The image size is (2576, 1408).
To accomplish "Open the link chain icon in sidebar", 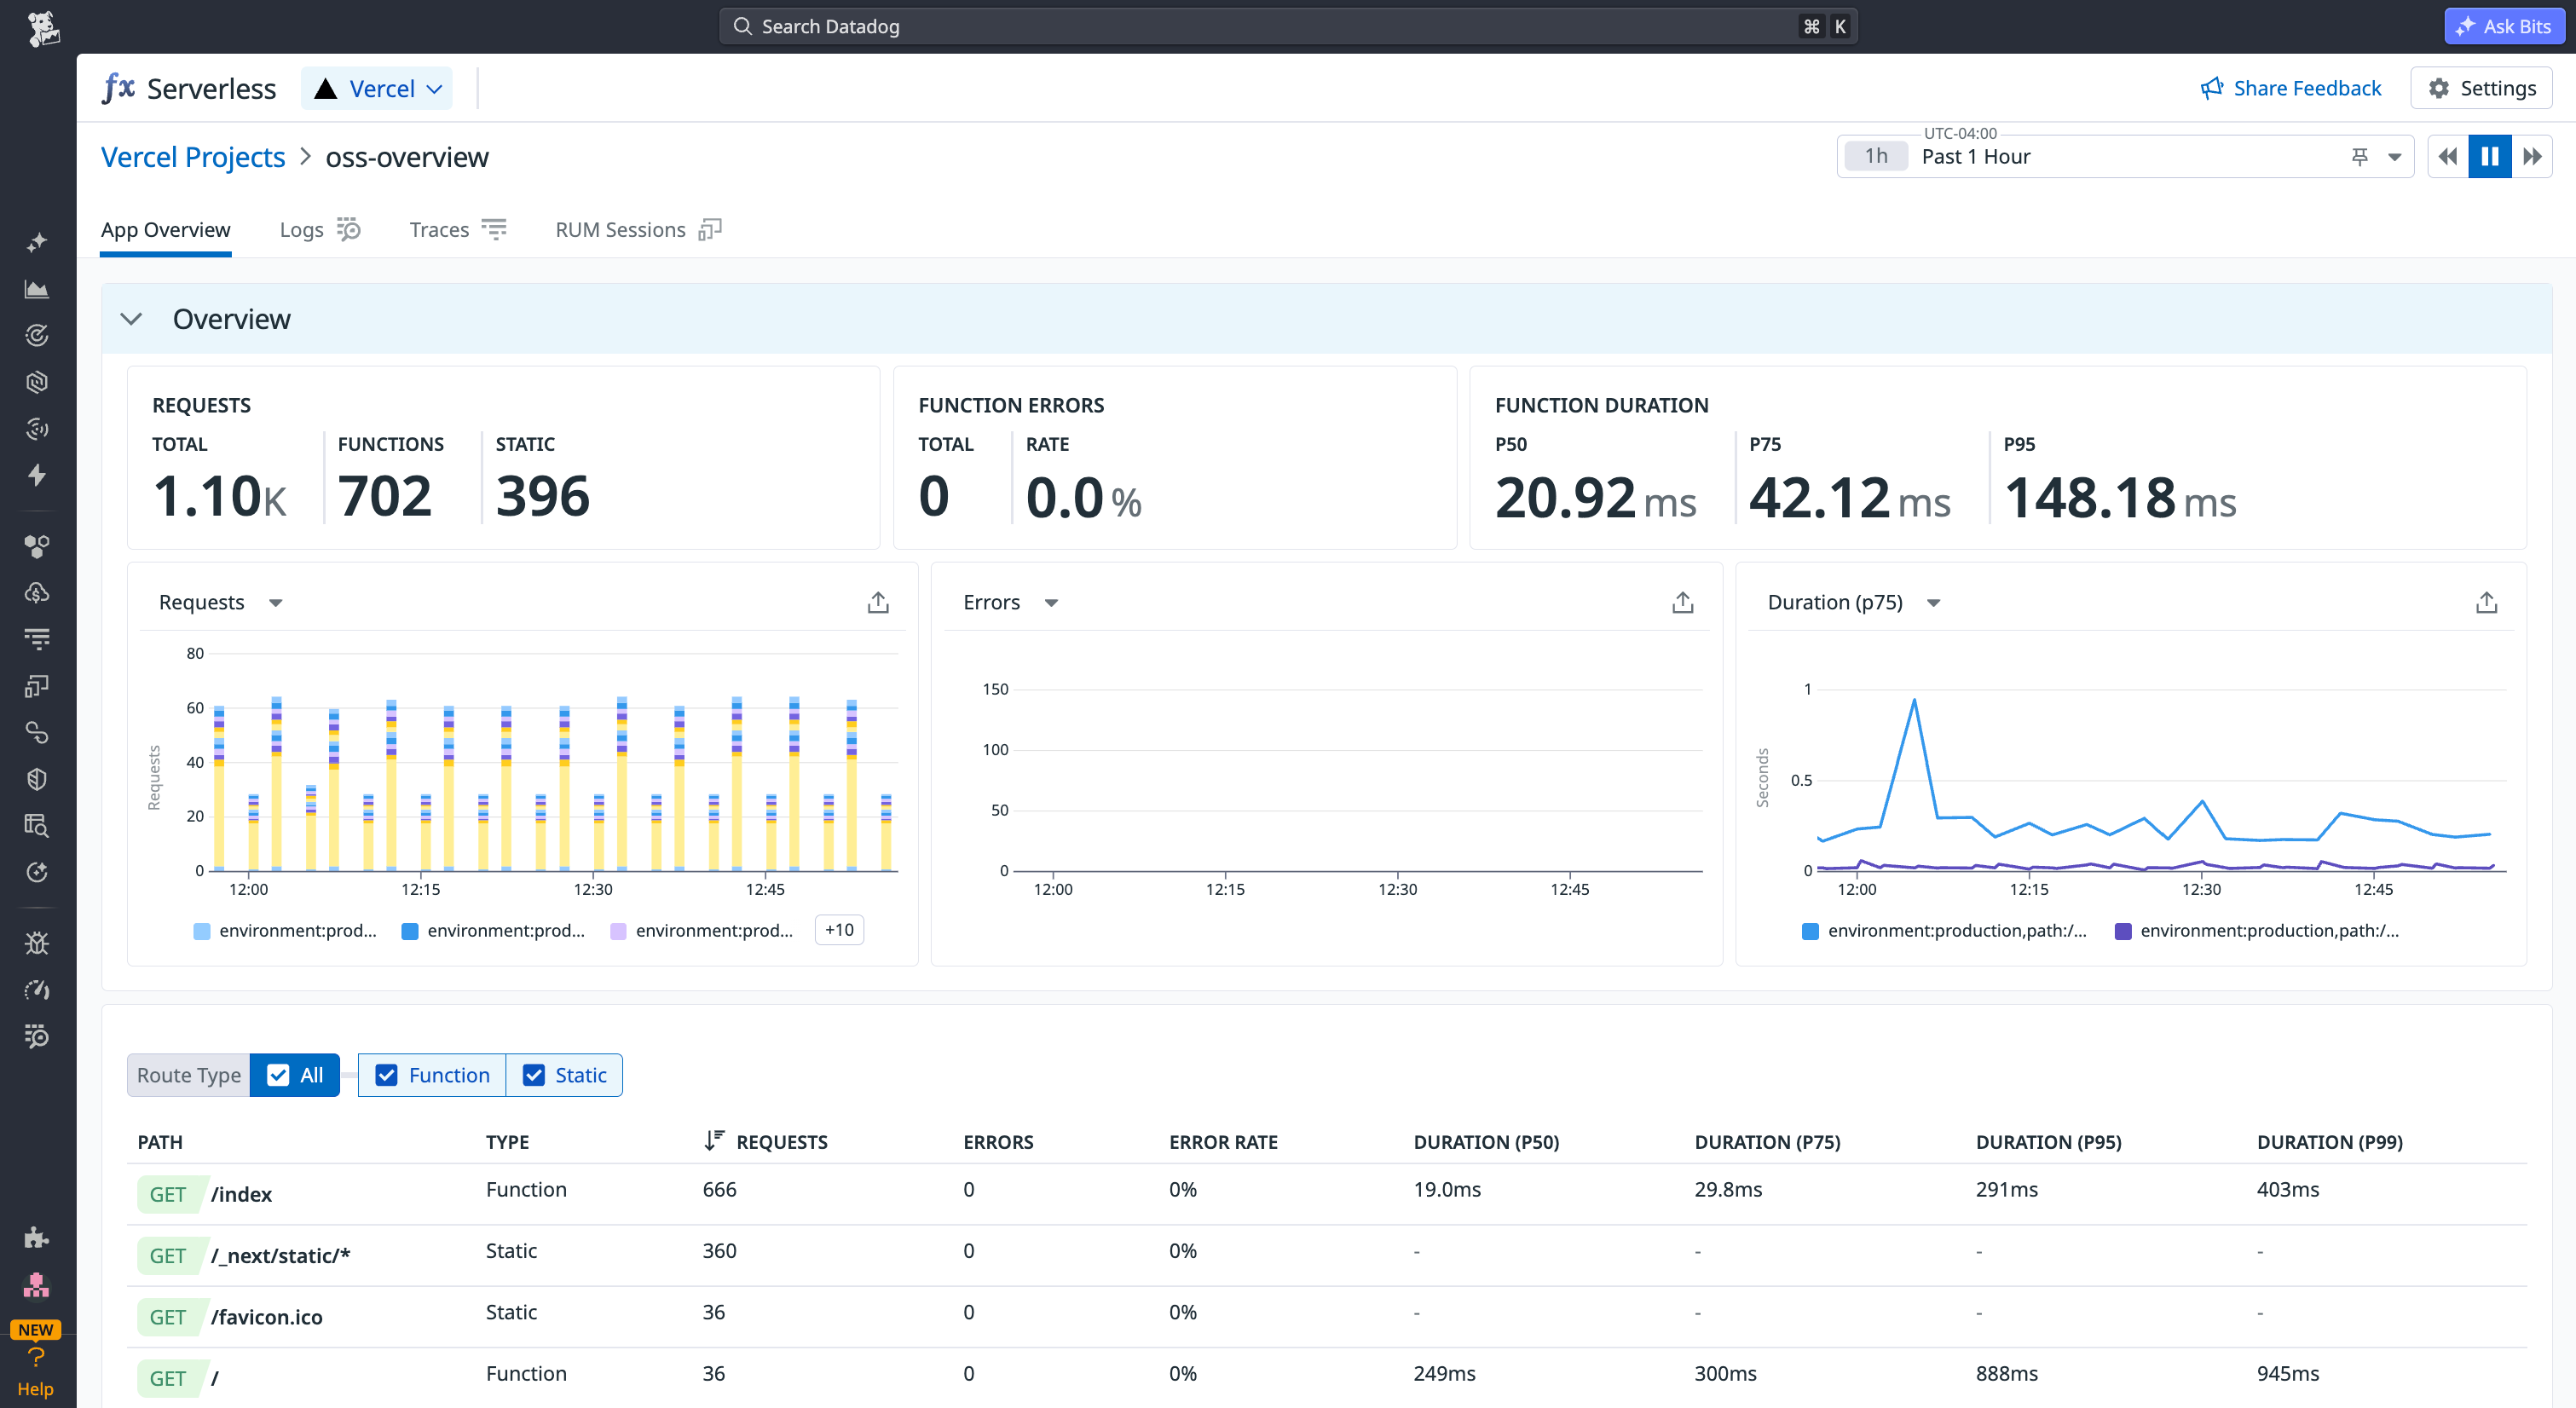I will 37,733.
